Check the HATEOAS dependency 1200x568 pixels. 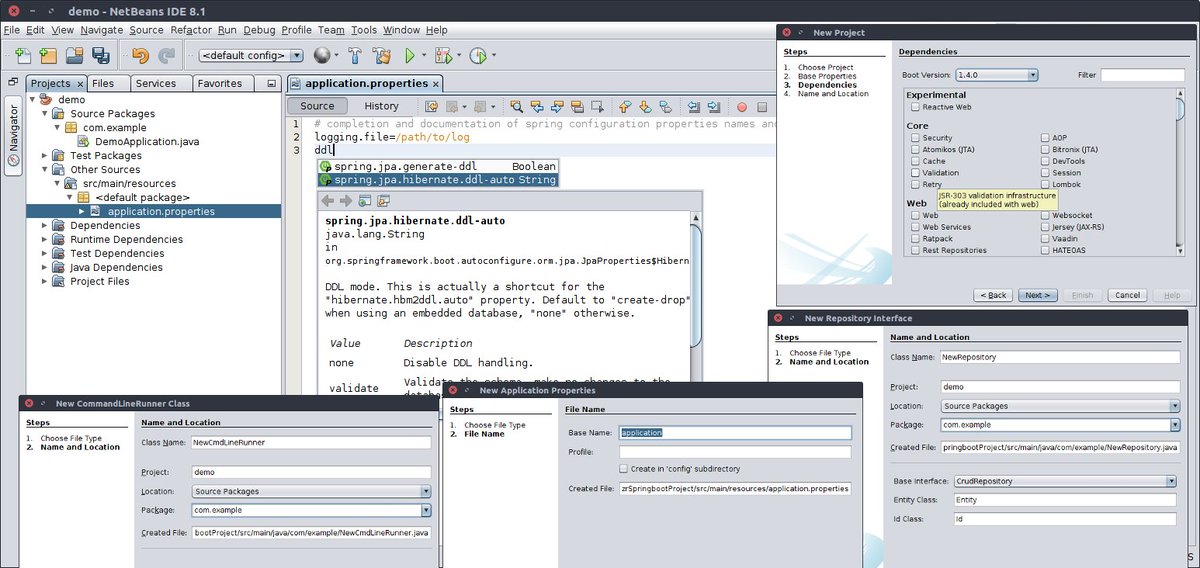(x=1045, y=250)
